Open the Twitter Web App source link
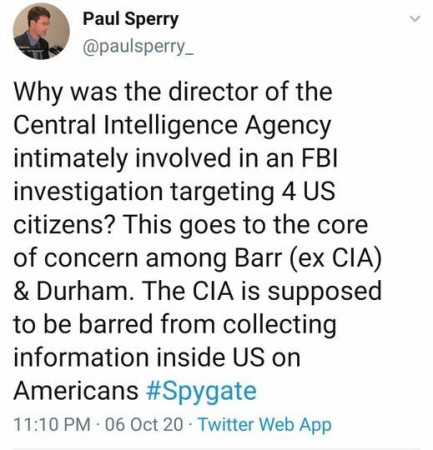 (x=265, y=425)
